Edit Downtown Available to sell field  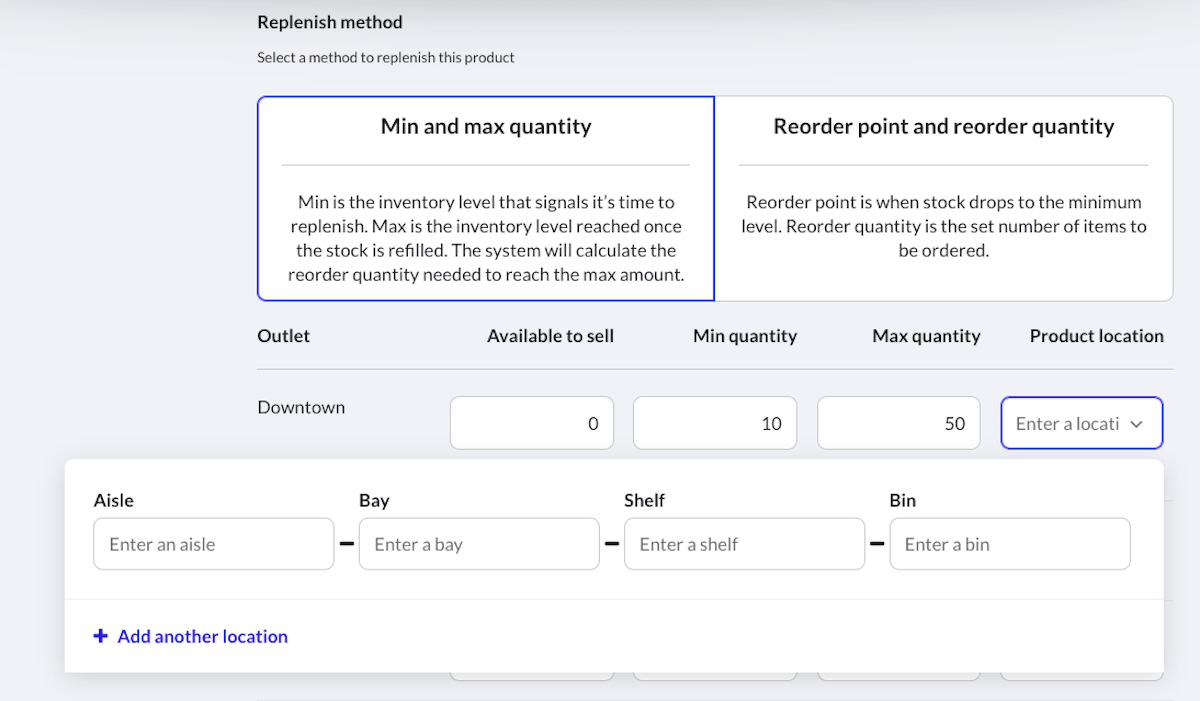tap(532, 423)
